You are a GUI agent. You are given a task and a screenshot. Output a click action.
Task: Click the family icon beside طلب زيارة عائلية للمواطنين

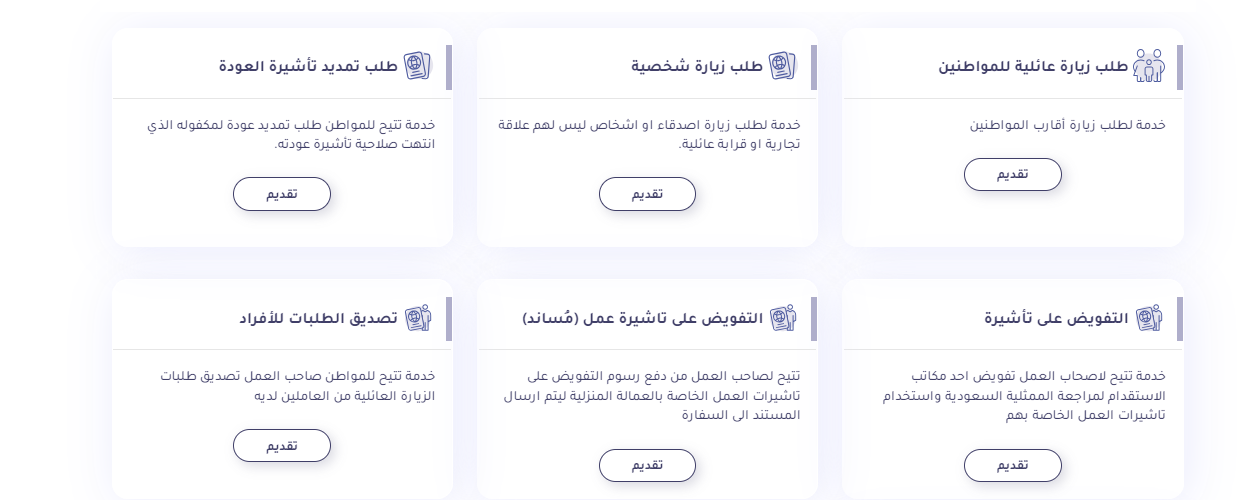click(1149, 66)
